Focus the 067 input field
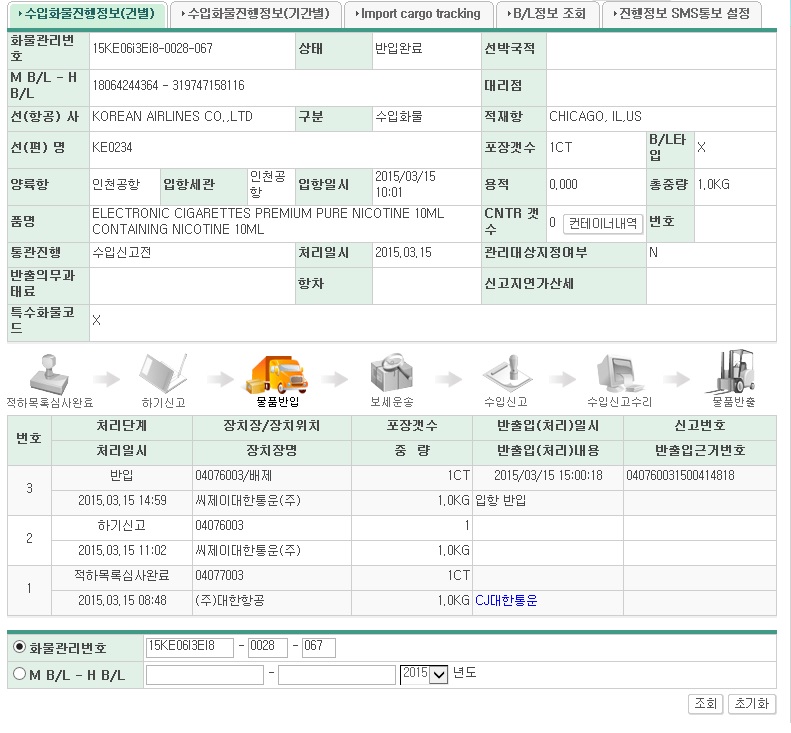 (x=318, y=647)
